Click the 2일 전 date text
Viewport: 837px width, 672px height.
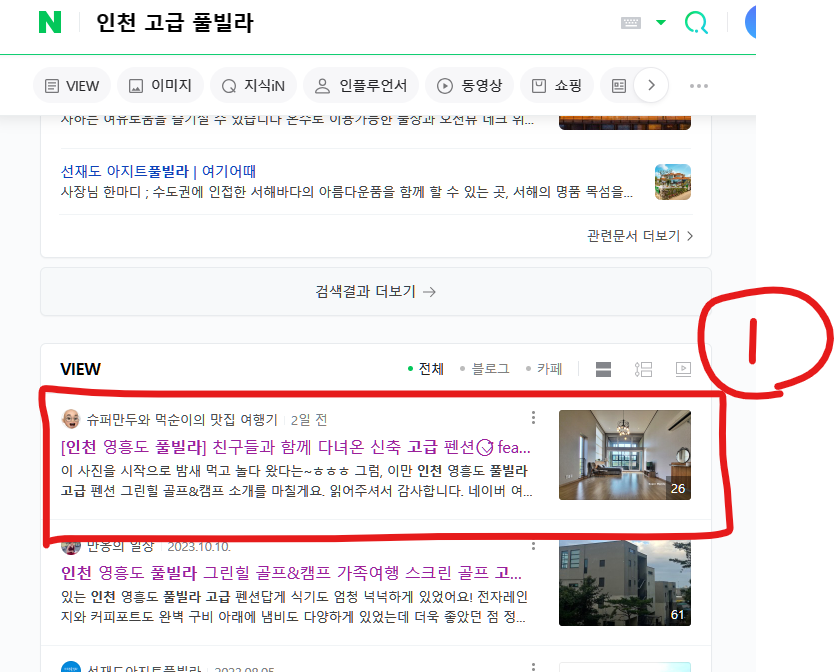(309, 420)
